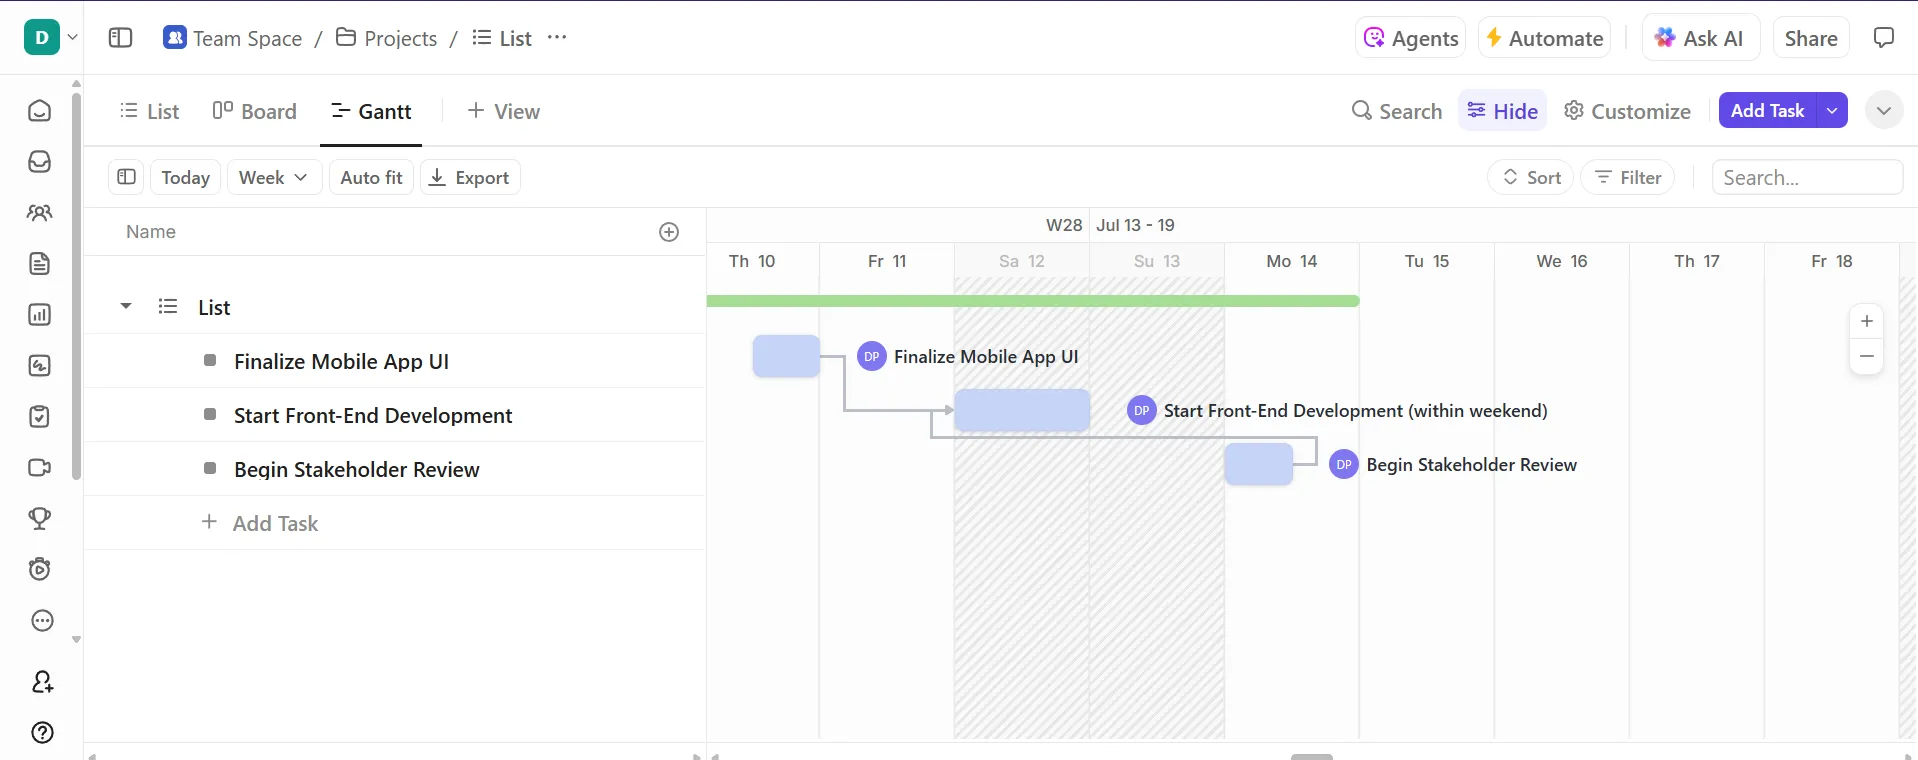Switch to the Board view tab
This screenshot has height=760, width=1918.
[254, 111]
